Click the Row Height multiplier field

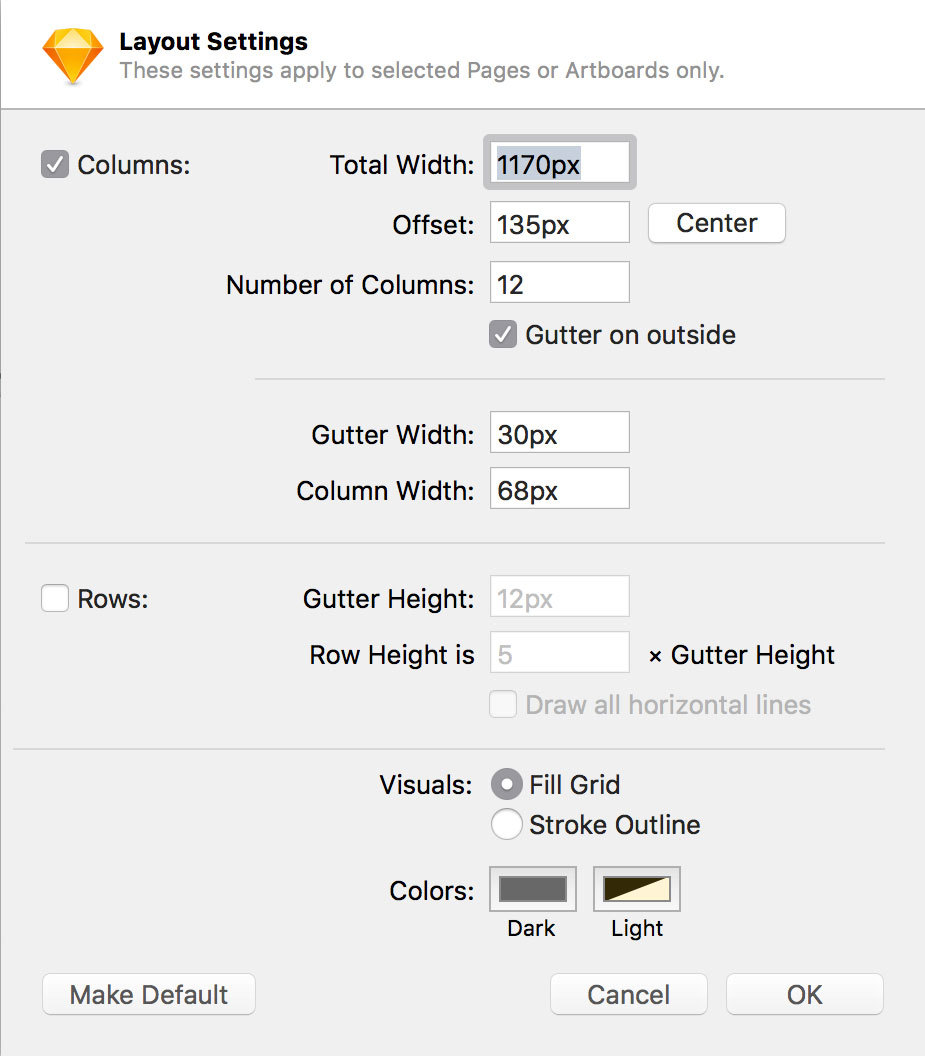pos(558,652)
